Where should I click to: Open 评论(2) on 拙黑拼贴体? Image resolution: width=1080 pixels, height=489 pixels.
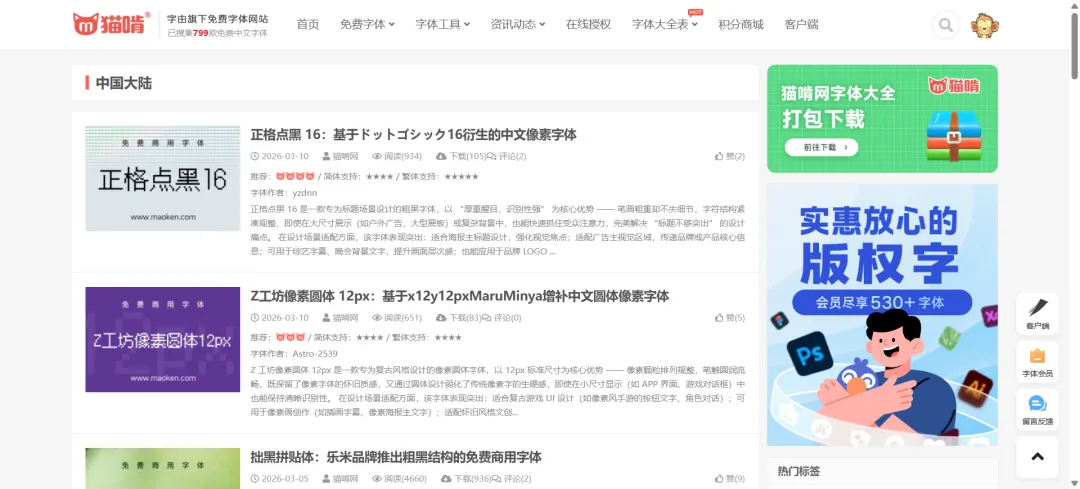(x=512, y=479)
